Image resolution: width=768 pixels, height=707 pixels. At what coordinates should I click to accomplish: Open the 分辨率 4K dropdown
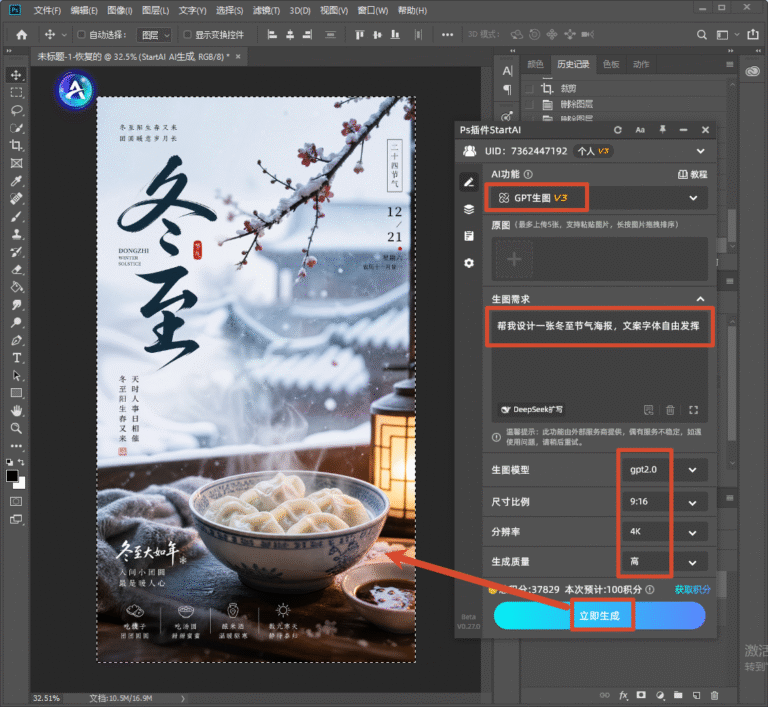(x=664, y=532)
